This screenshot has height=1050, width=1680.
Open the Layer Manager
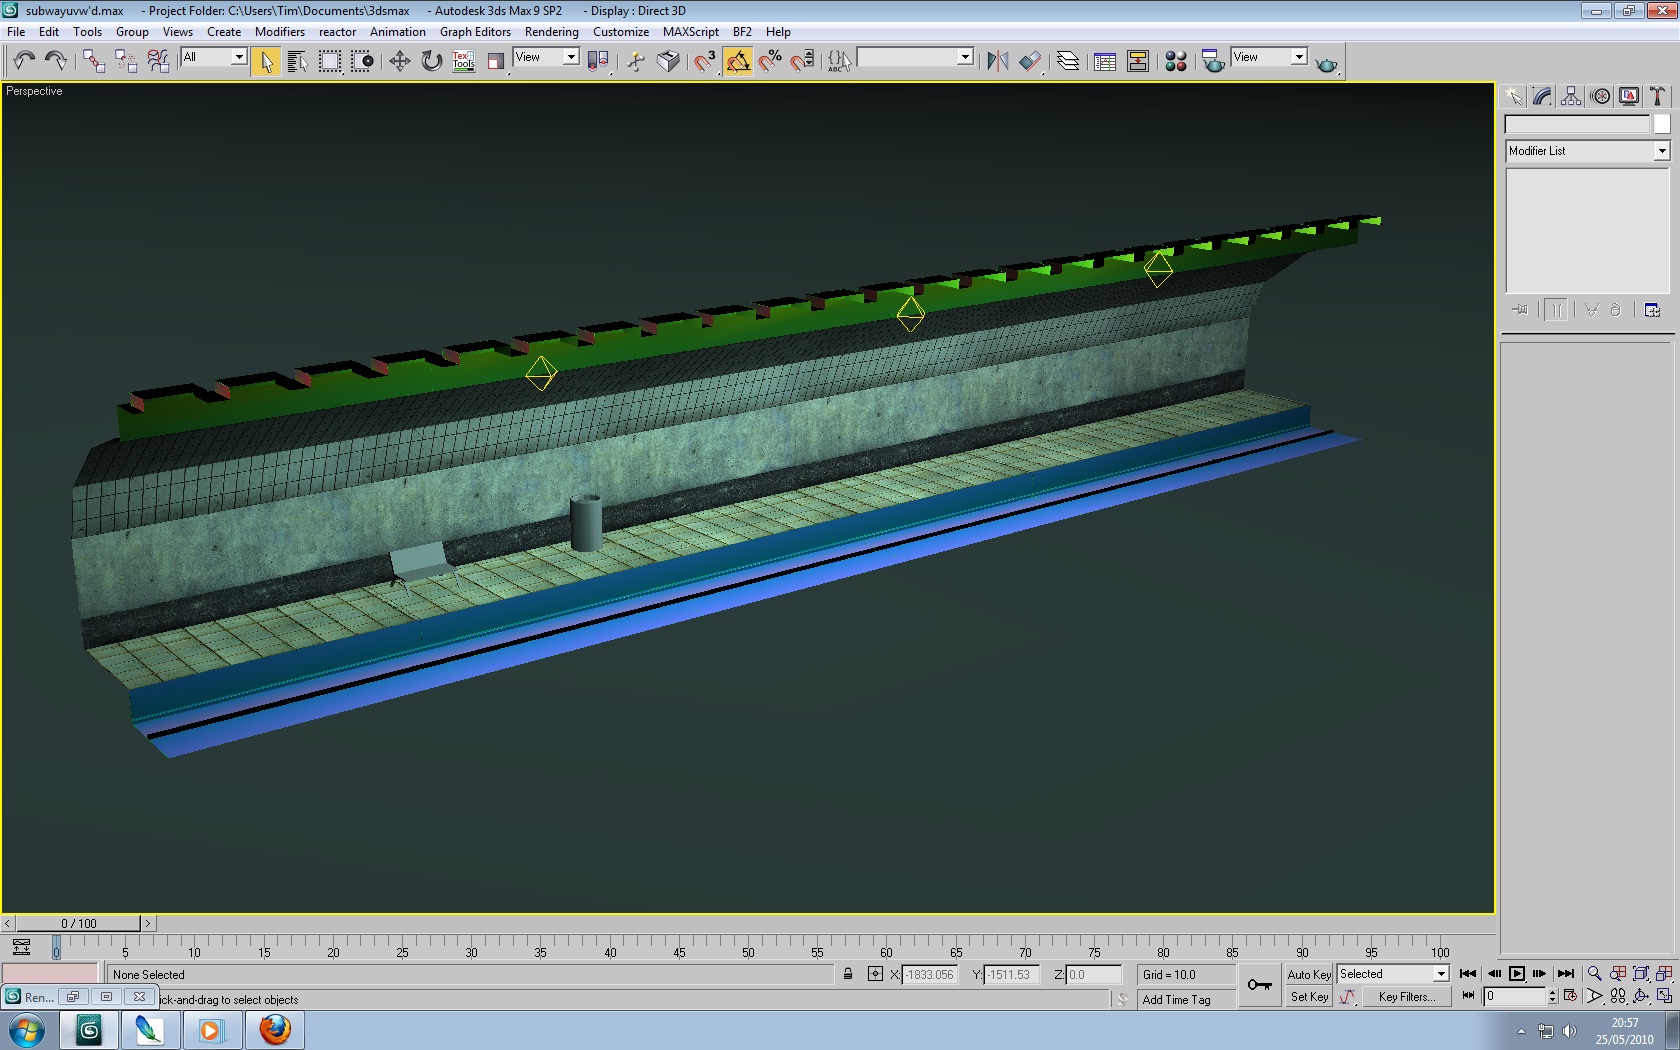pos(1068,61)
